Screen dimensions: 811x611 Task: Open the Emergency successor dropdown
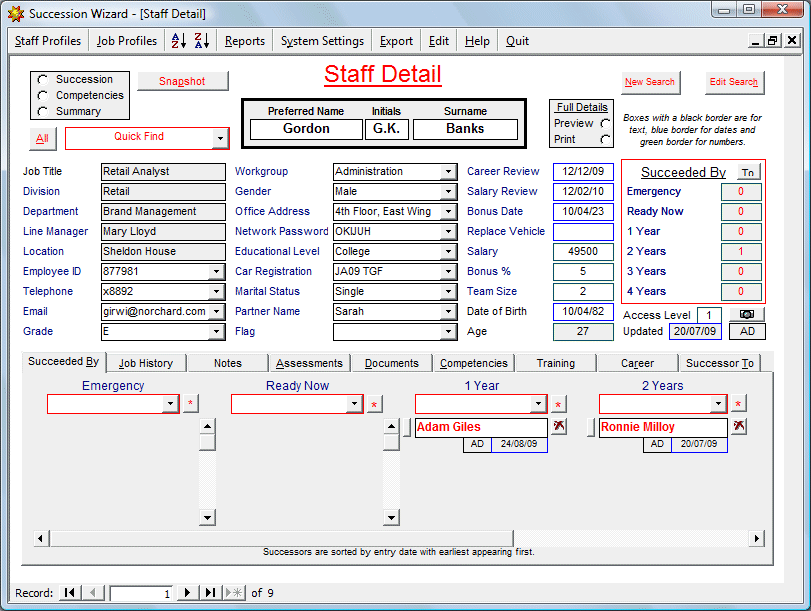coord(170,404)
